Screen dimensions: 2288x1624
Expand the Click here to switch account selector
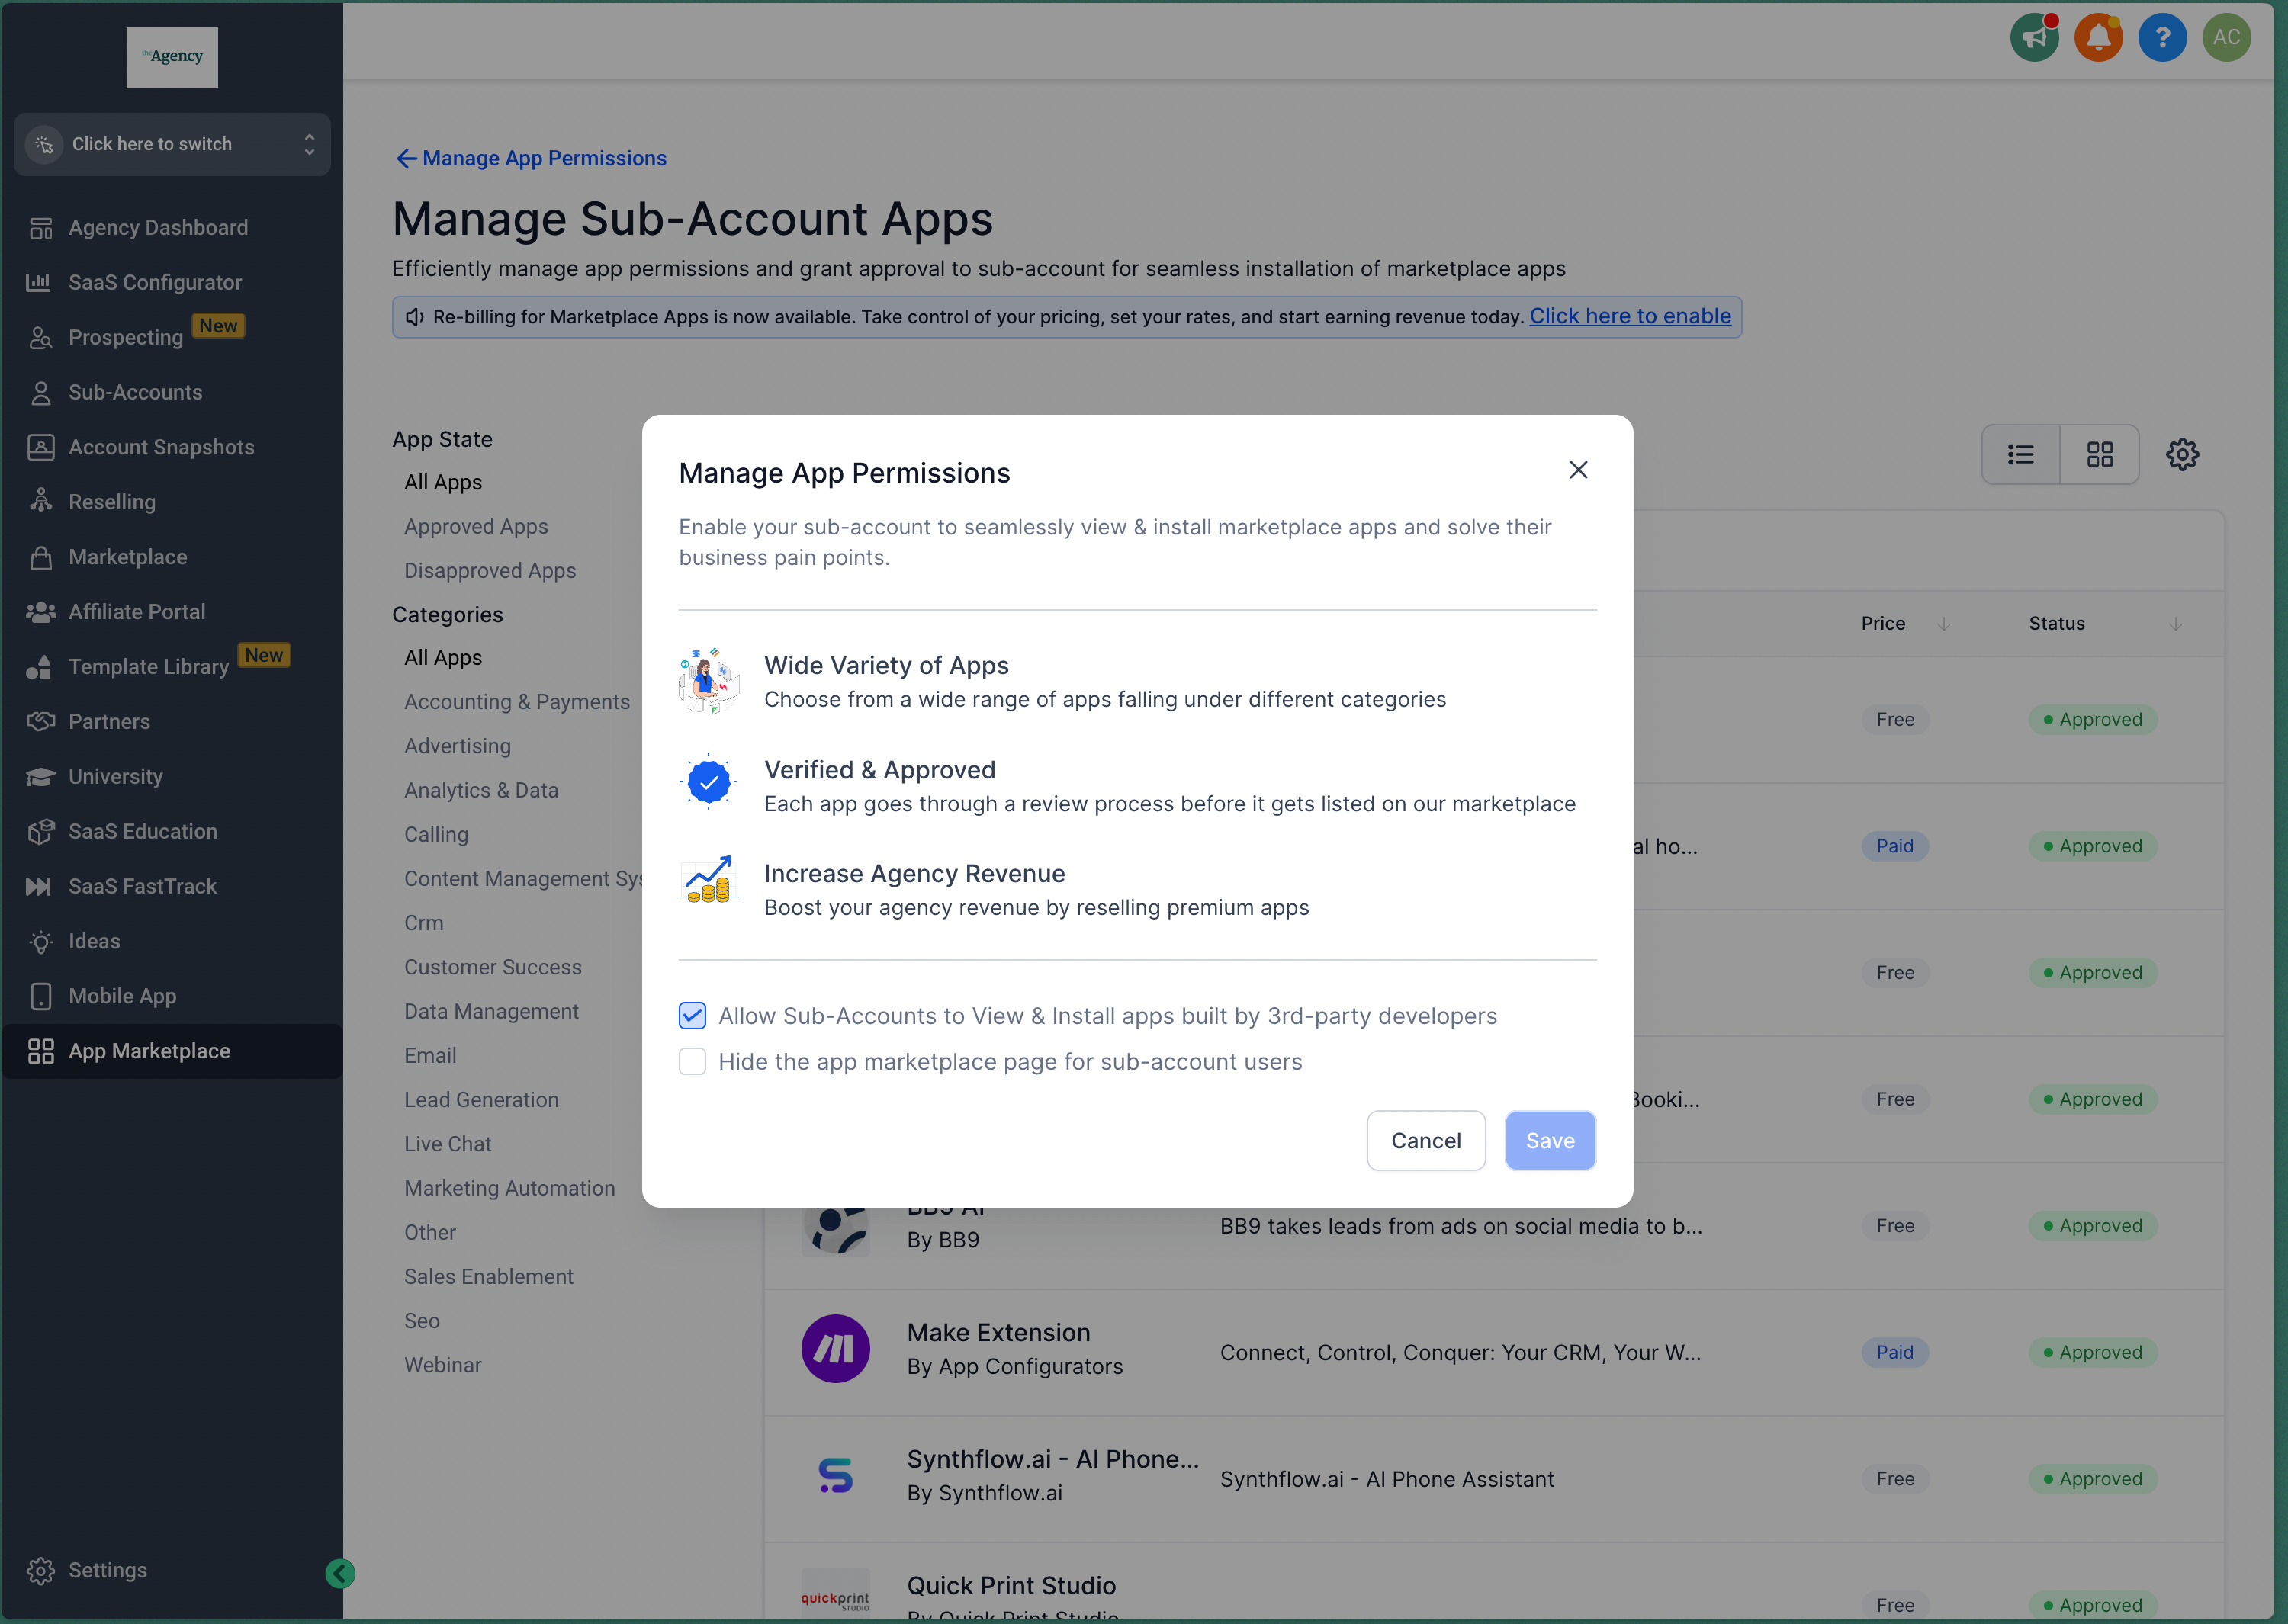[172, 144]
